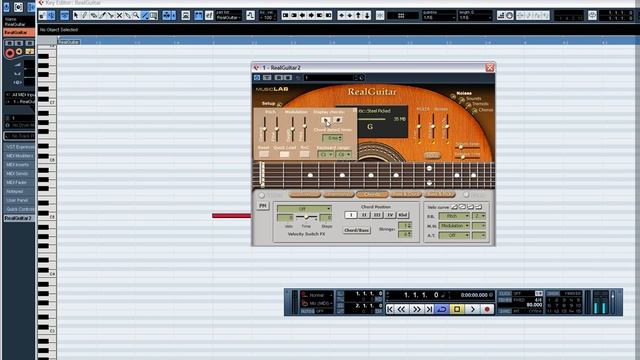640x360 pixels.
Task: Click the Display chords right button
Action: (338, 120)
